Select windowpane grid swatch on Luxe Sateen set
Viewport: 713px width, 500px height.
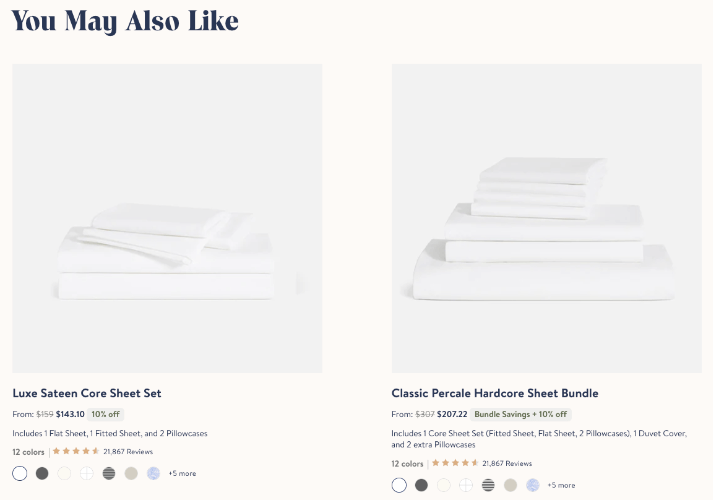(87, 473)
